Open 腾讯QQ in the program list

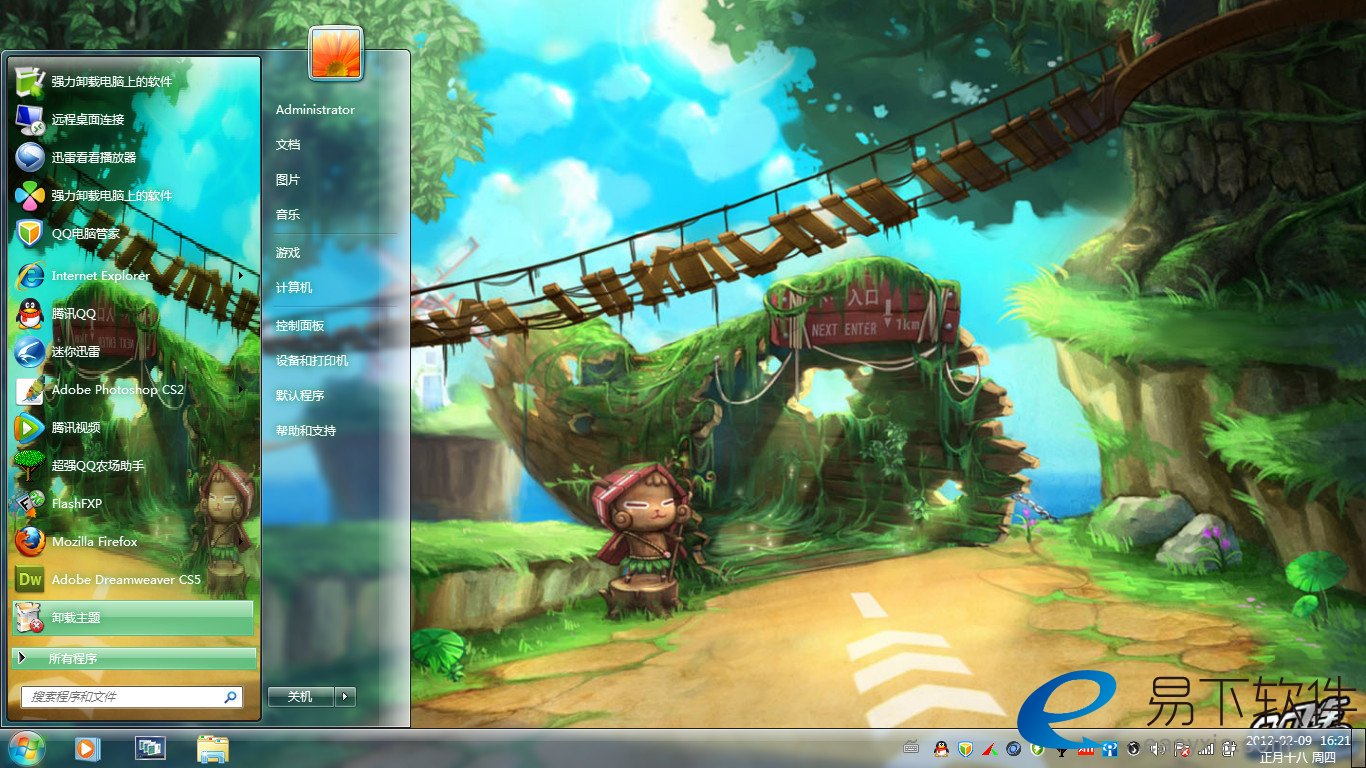(132, 313)
